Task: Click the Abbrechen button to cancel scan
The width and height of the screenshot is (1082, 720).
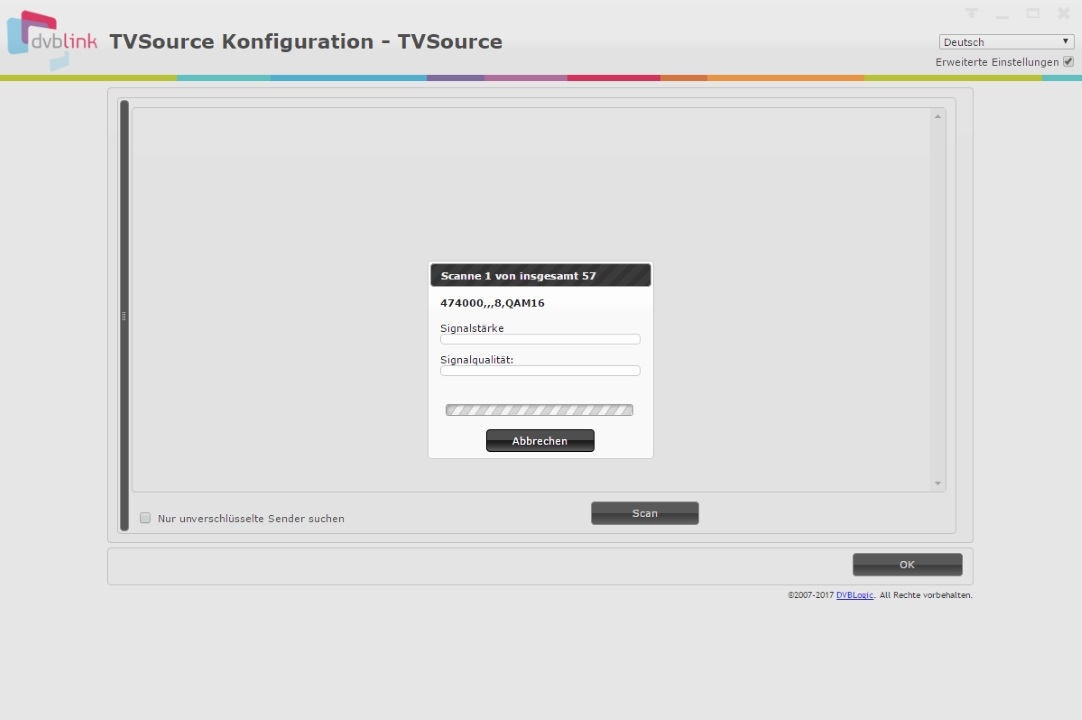Action: [540, 441]
